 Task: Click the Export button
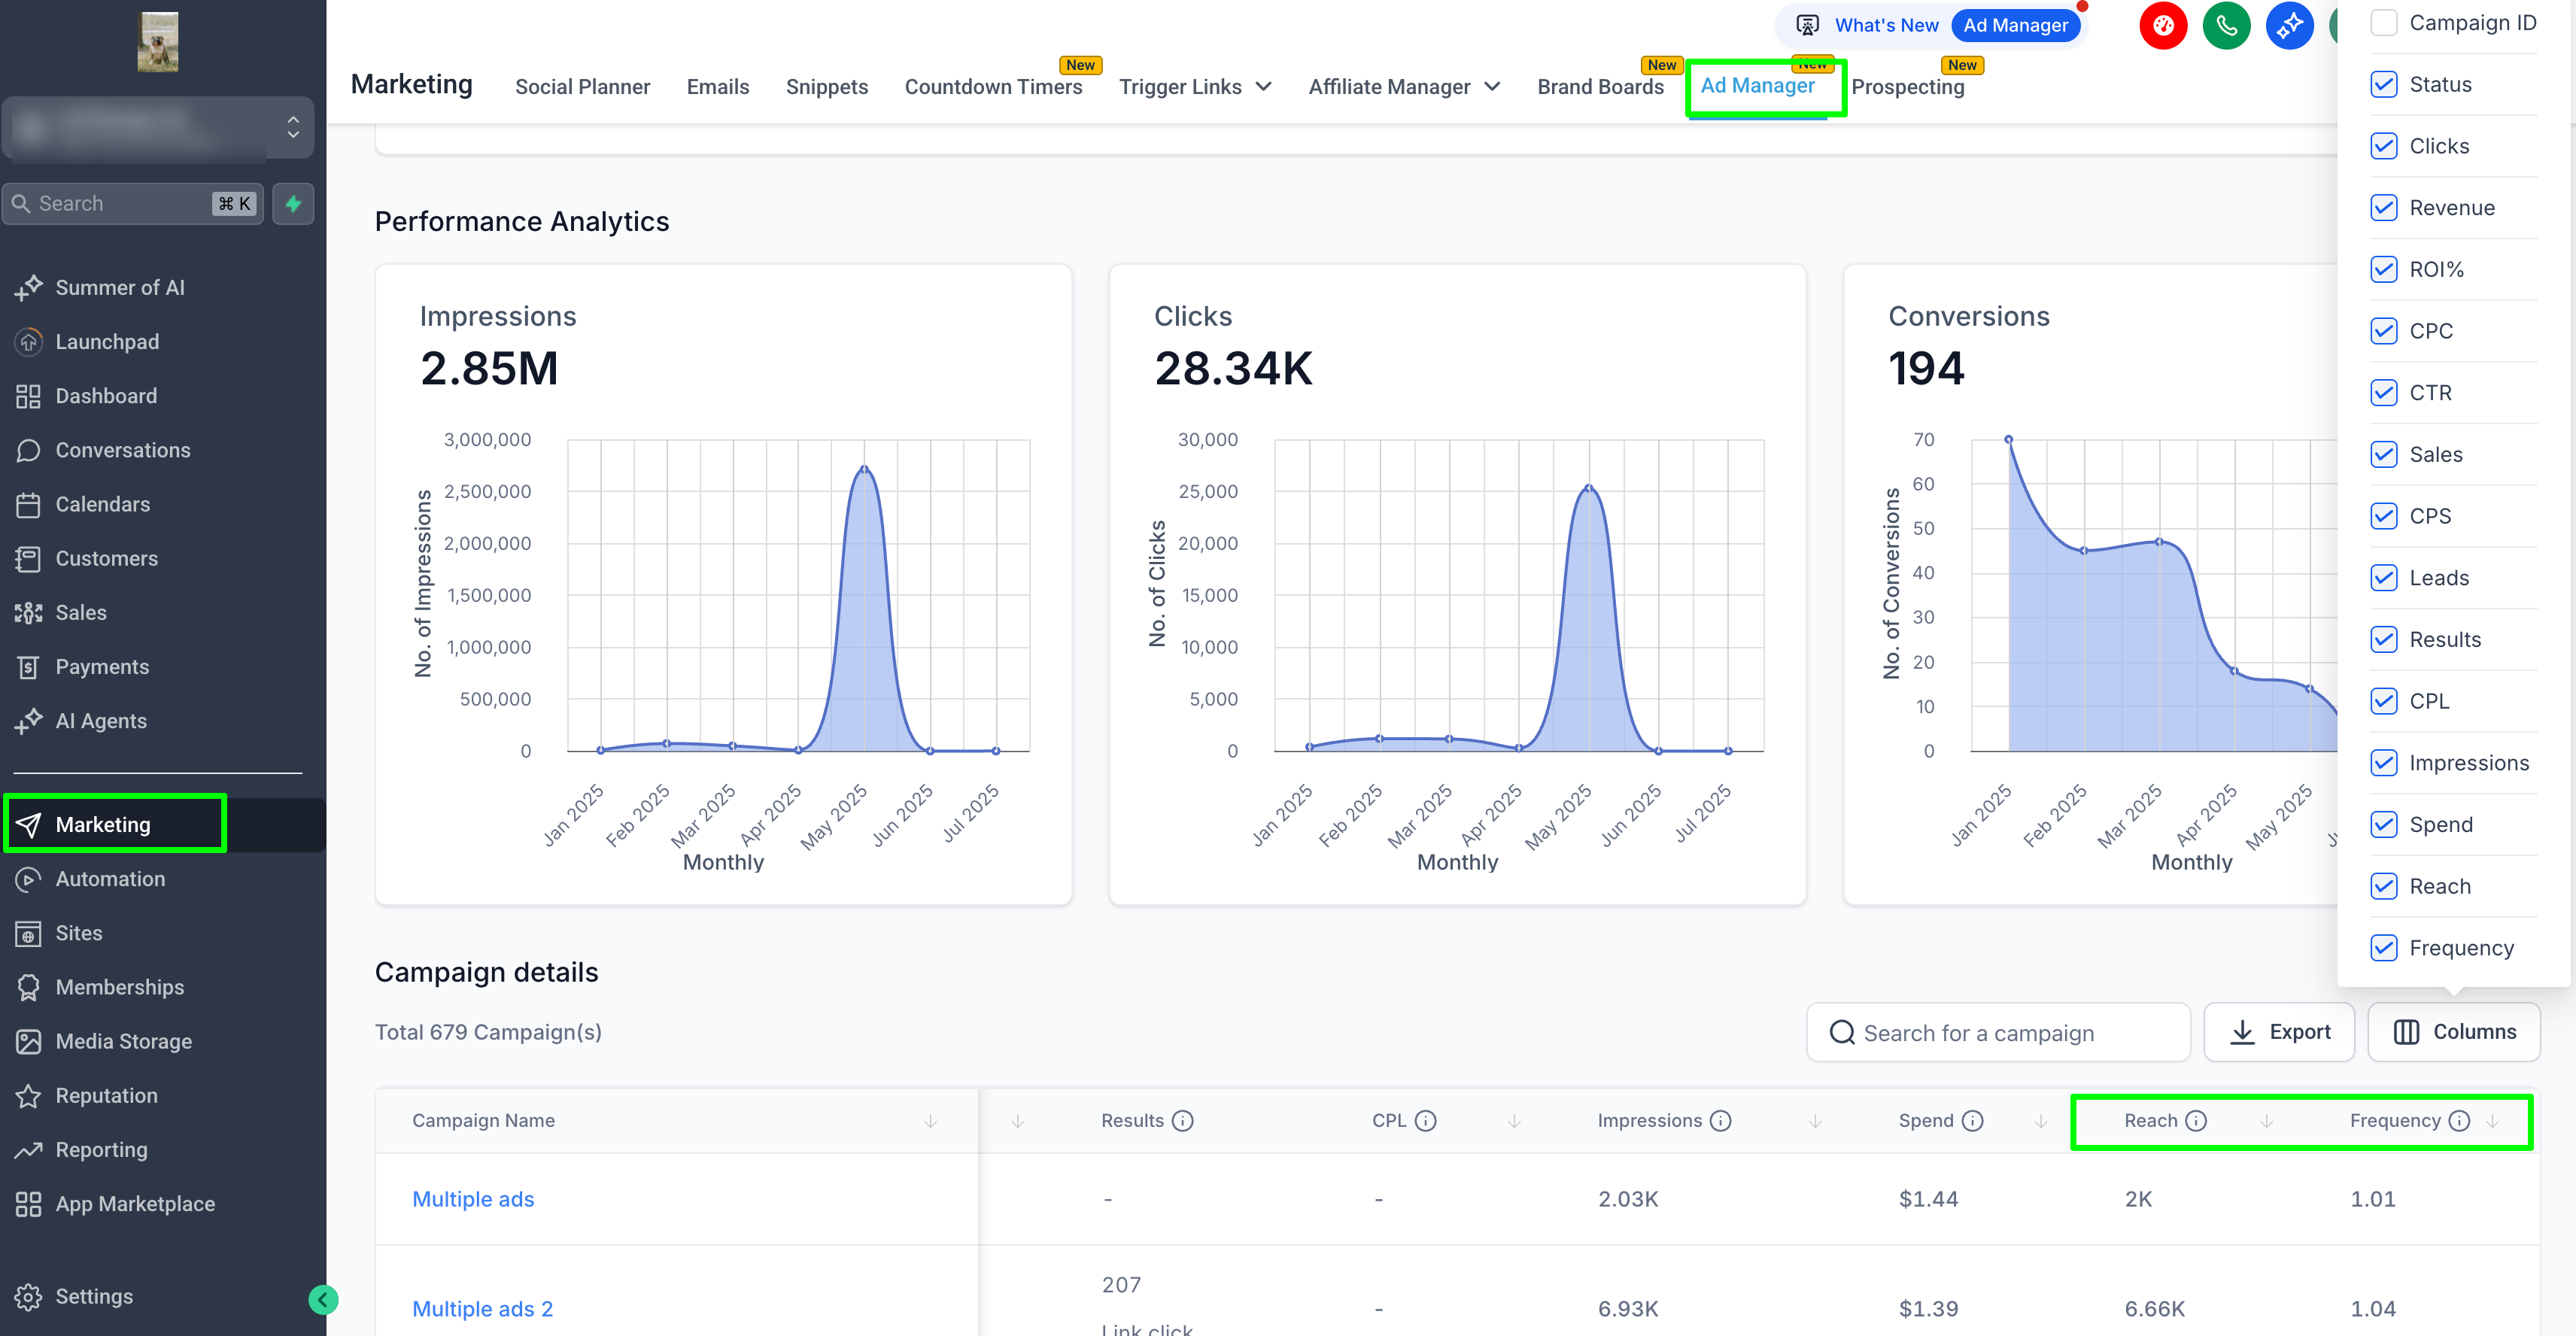click(2279, 1032)
